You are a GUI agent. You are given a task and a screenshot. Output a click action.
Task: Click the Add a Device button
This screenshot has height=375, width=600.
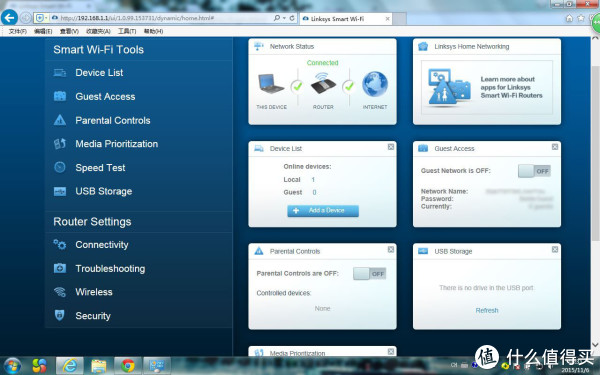point(323,210)
